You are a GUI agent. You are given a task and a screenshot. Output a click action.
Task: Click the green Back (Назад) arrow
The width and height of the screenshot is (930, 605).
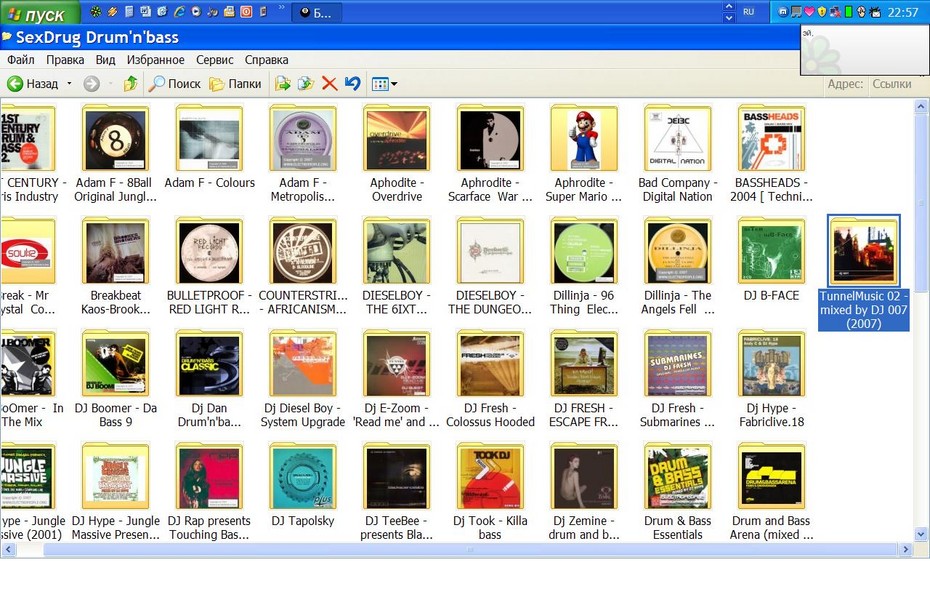click(33, 84)
